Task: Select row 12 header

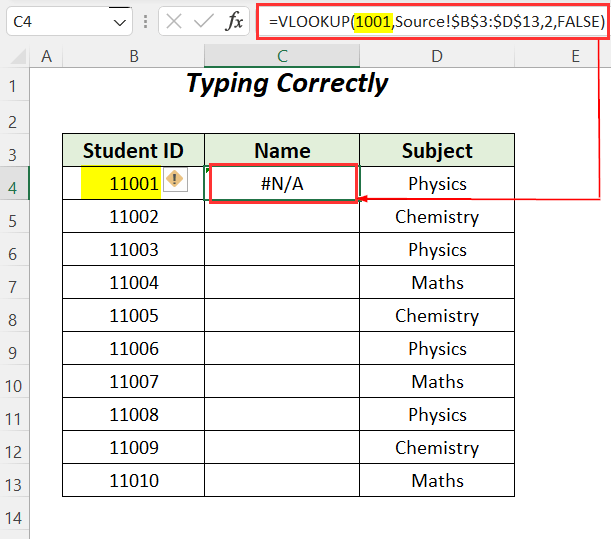Action: pyautogui.click(x=14, y=447)
